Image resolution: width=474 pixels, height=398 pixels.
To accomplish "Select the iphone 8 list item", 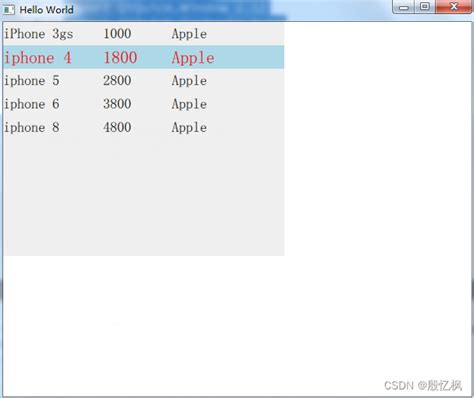I will pos(144,127).
